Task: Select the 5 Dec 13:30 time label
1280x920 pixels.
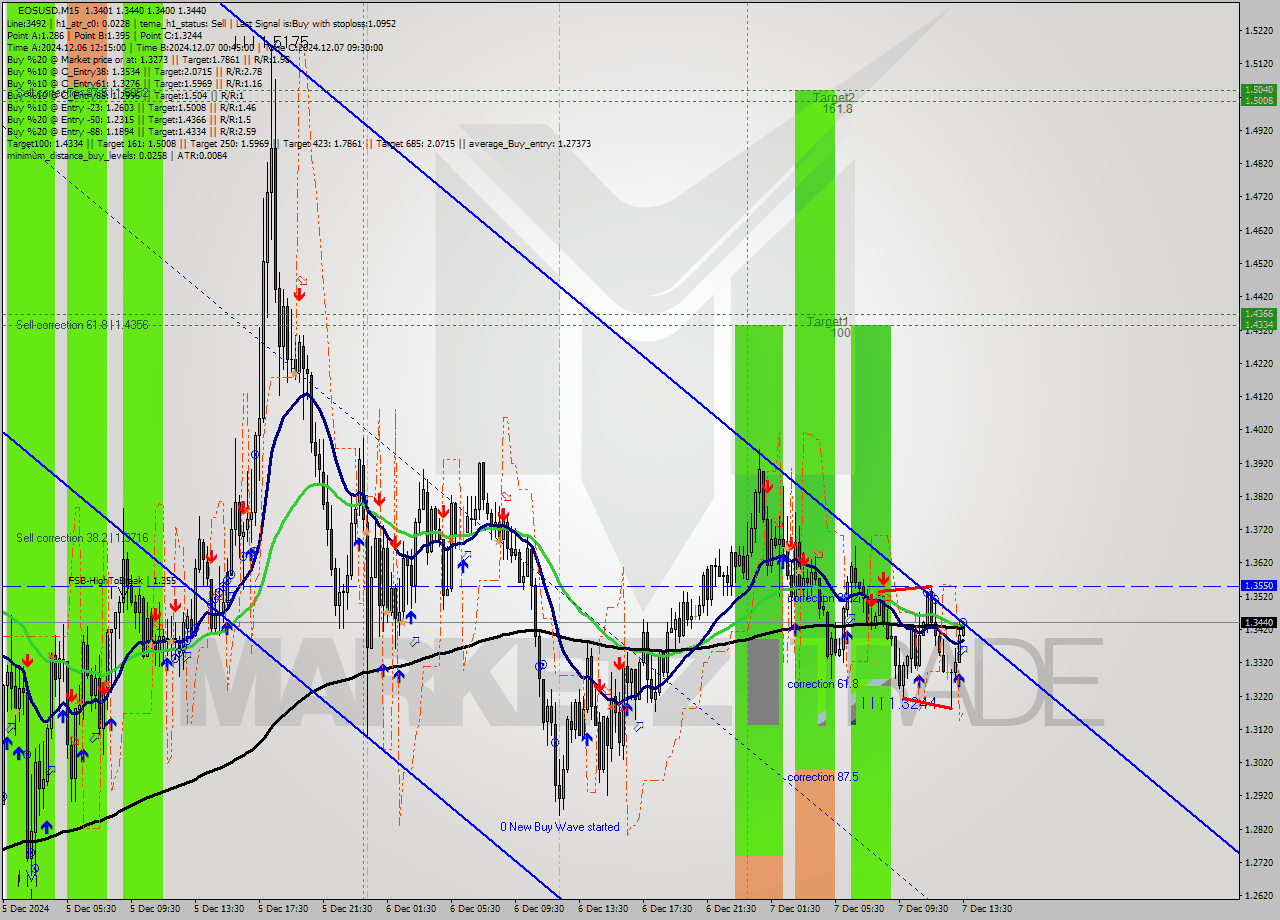Action: pos(219,909)
